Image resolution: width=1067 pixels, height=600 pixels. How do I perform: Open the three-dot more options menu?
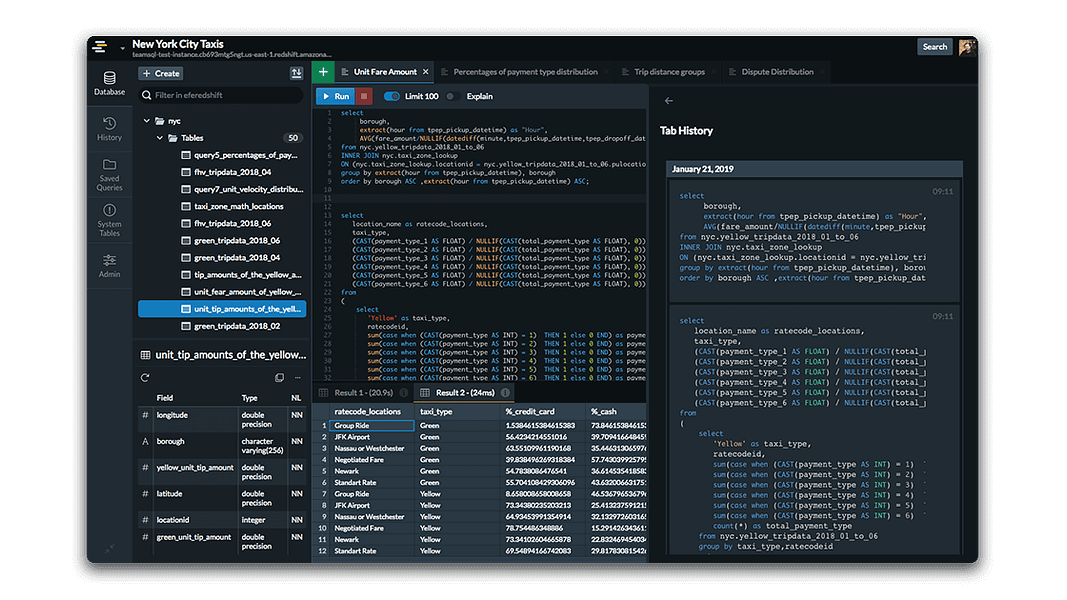coord(297,378)
